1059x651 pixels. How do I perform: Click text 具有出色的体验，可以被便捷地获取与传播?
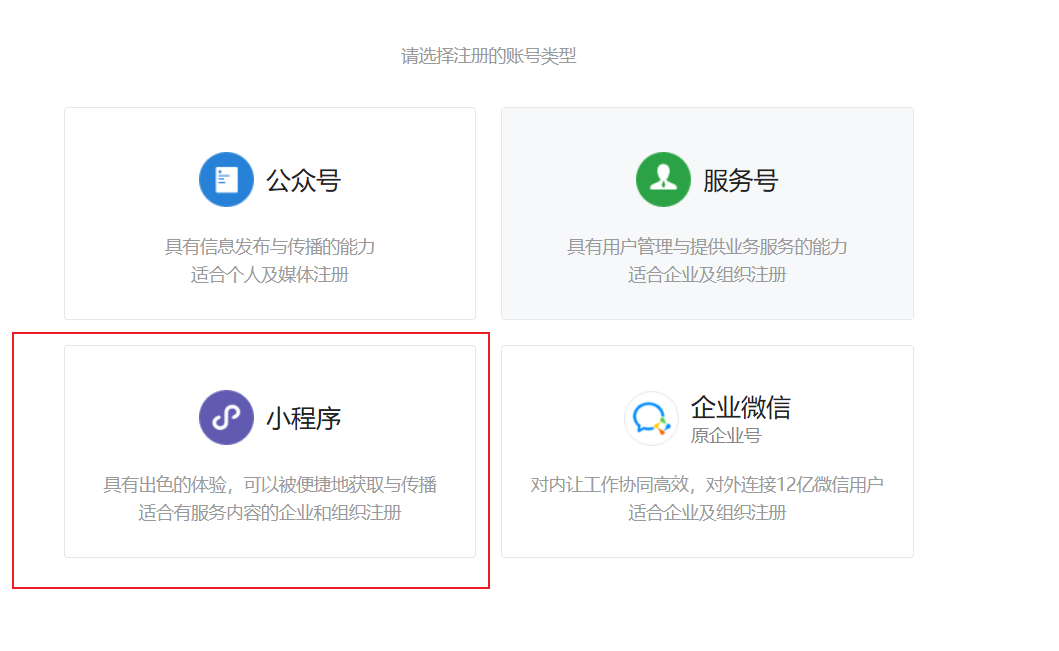pos(269,485)
